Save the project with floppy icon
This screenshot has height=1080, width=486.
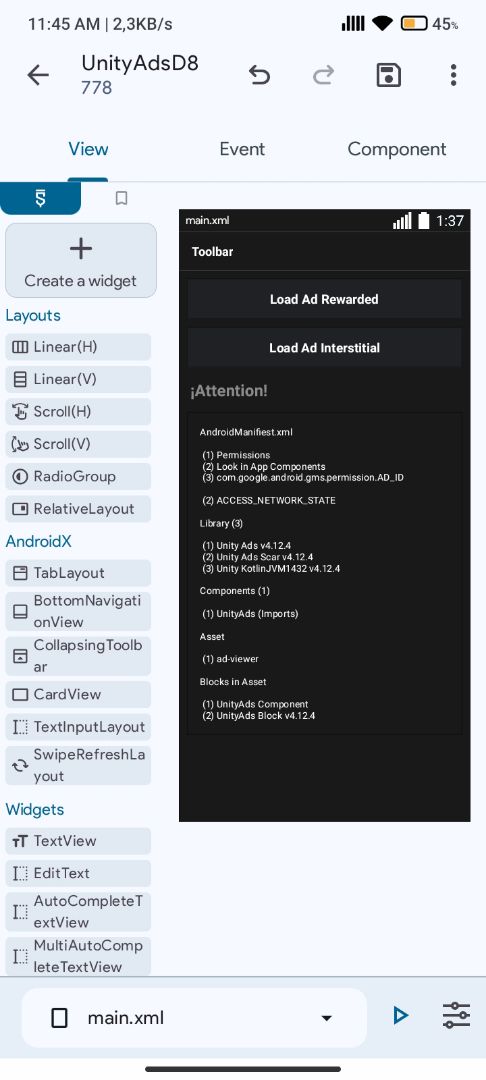point(389,74)
